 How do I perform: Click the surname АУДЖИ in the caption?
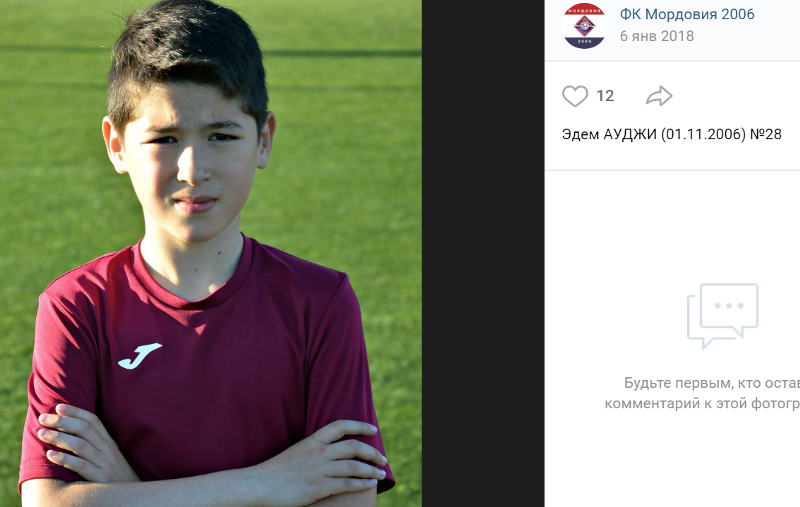[630, 134]
